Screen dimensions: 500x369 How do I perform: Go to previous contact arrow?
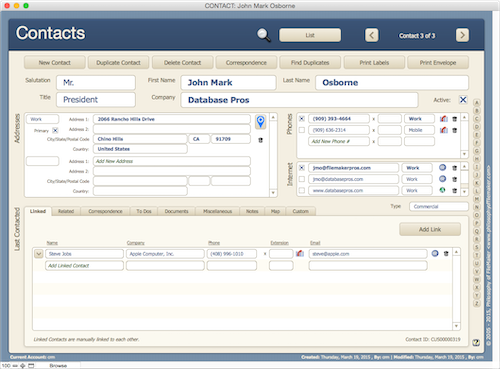(372, 35)
